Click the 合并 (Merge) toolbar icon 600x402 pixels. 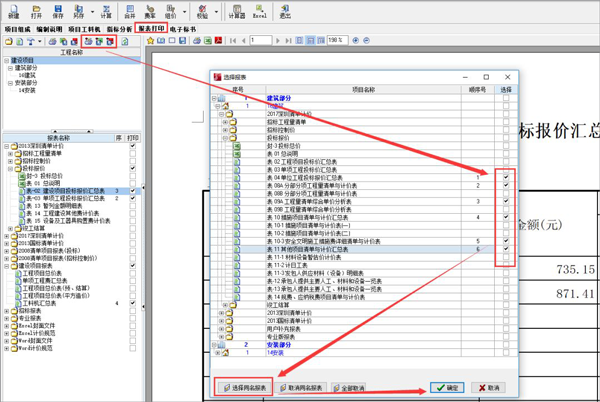[130, 11]
